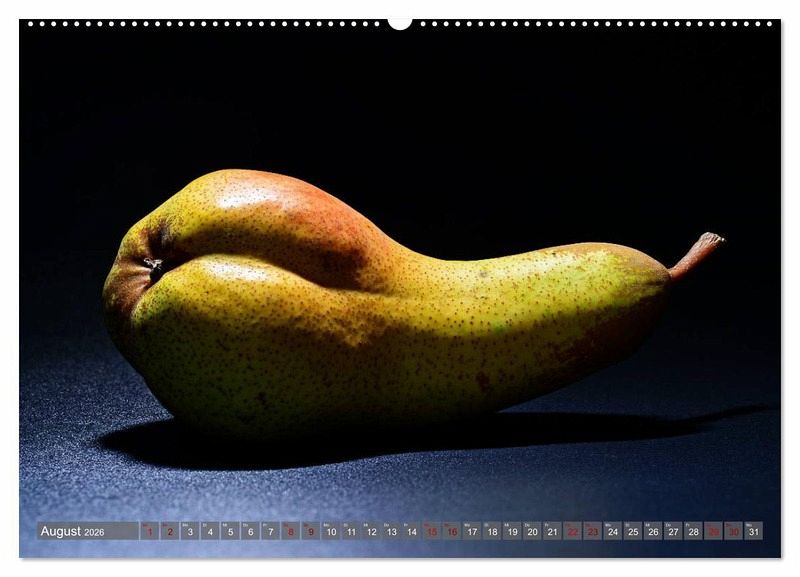This screenshot has height=577, width=800.
Task: Click date 18 in the calendar row
Action: point(492,531)
